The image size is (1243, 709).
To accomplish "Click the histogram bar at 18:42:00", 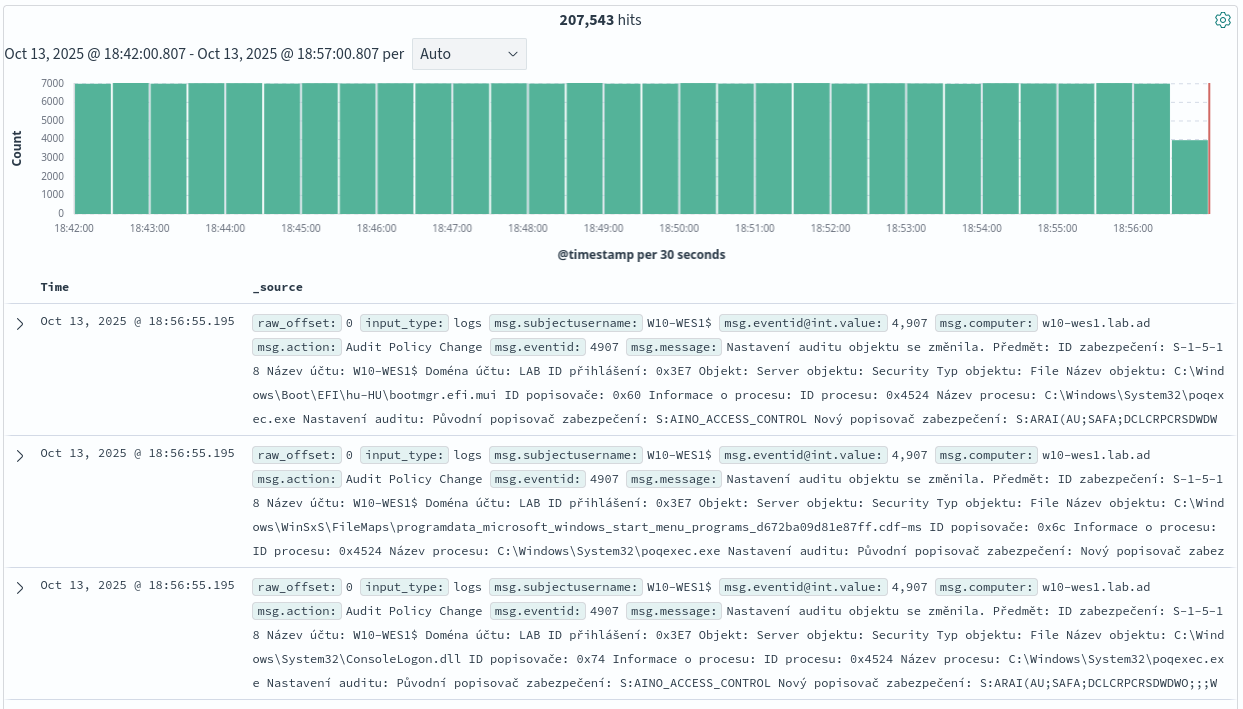I will coord(93,148).
